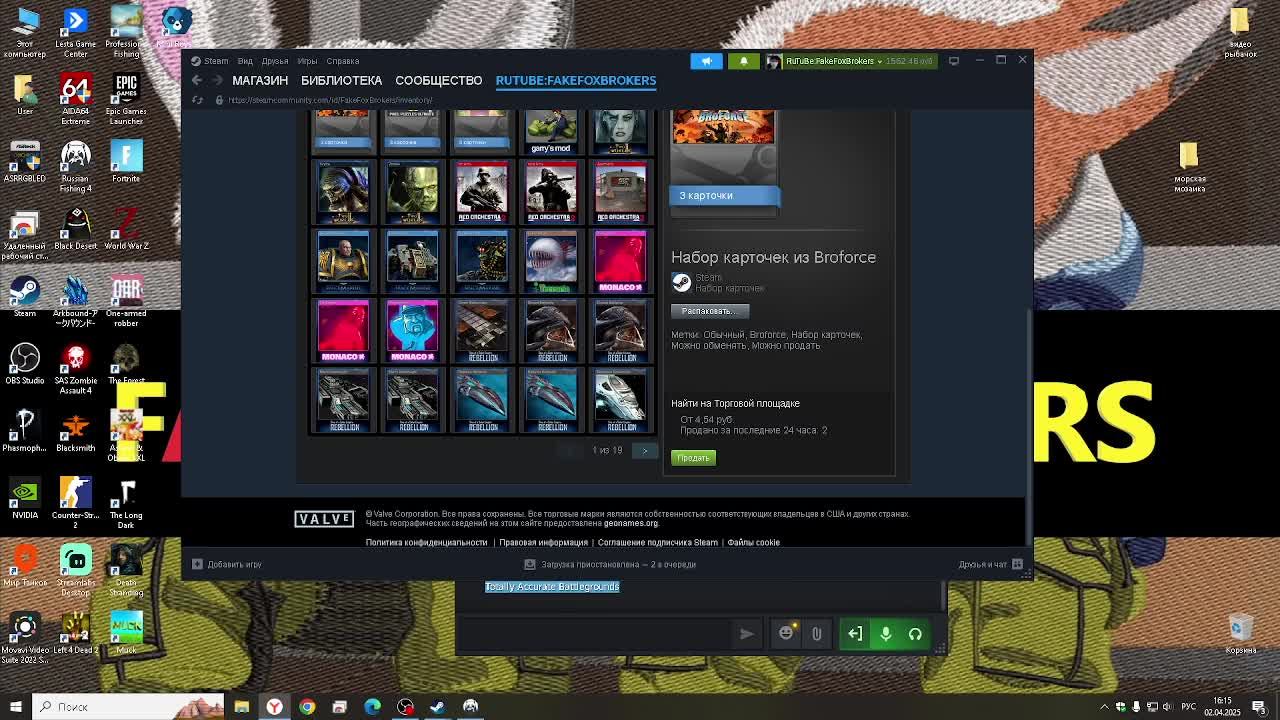This screenshot has height=720, width=1280.
Task: Click the inventory URL address field
Action: pyautogui.click(x=330, y=100)
